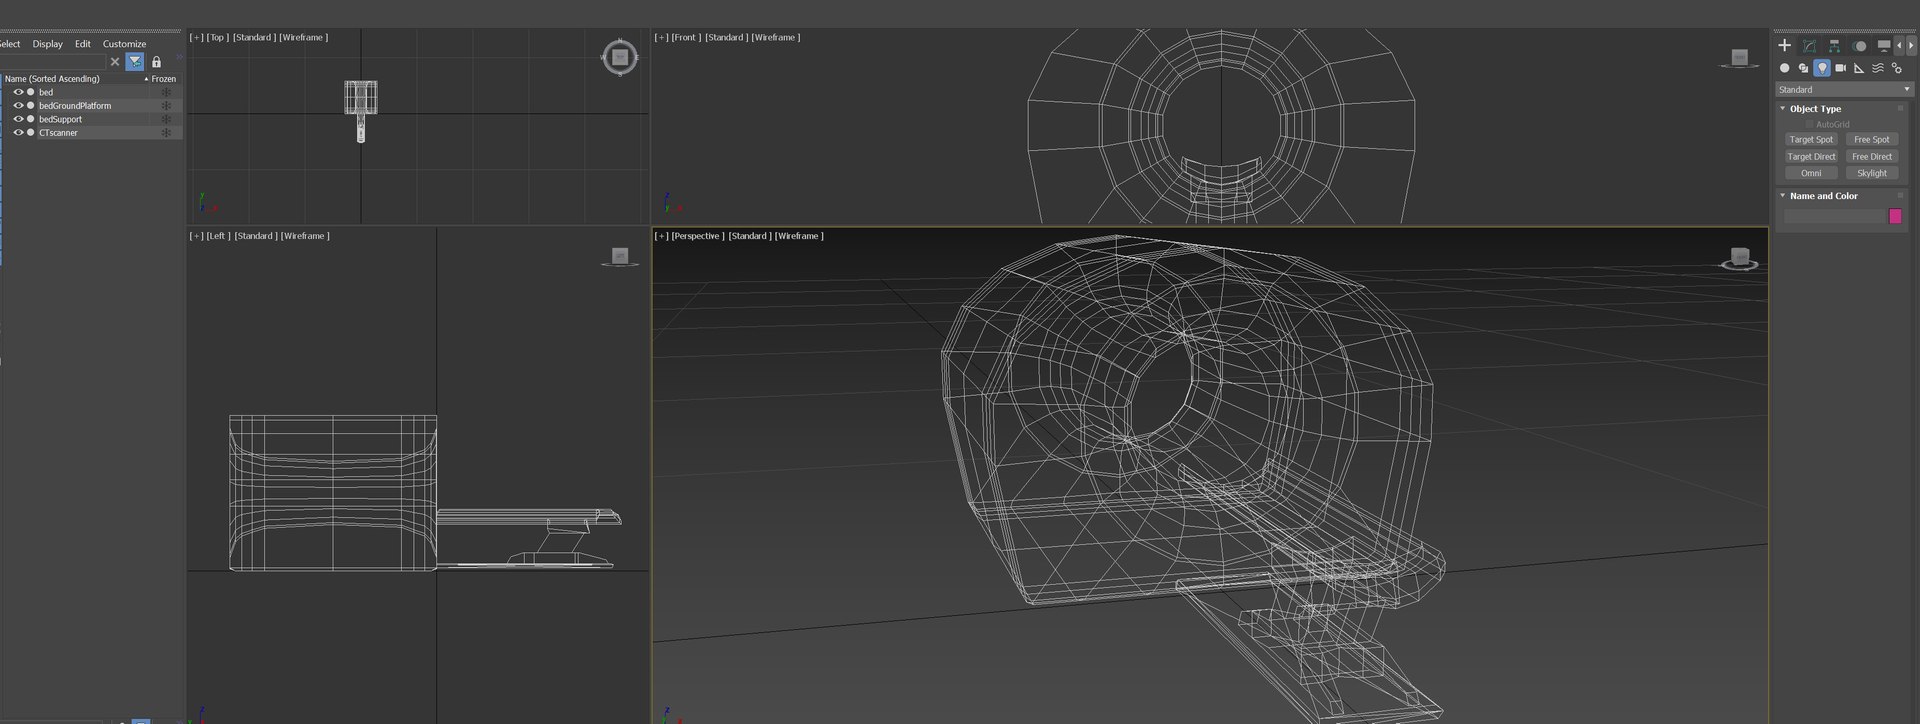The image size is (1920, 724).
Task: Open the Top viewport [+] menu
Action: click(196, 37)
